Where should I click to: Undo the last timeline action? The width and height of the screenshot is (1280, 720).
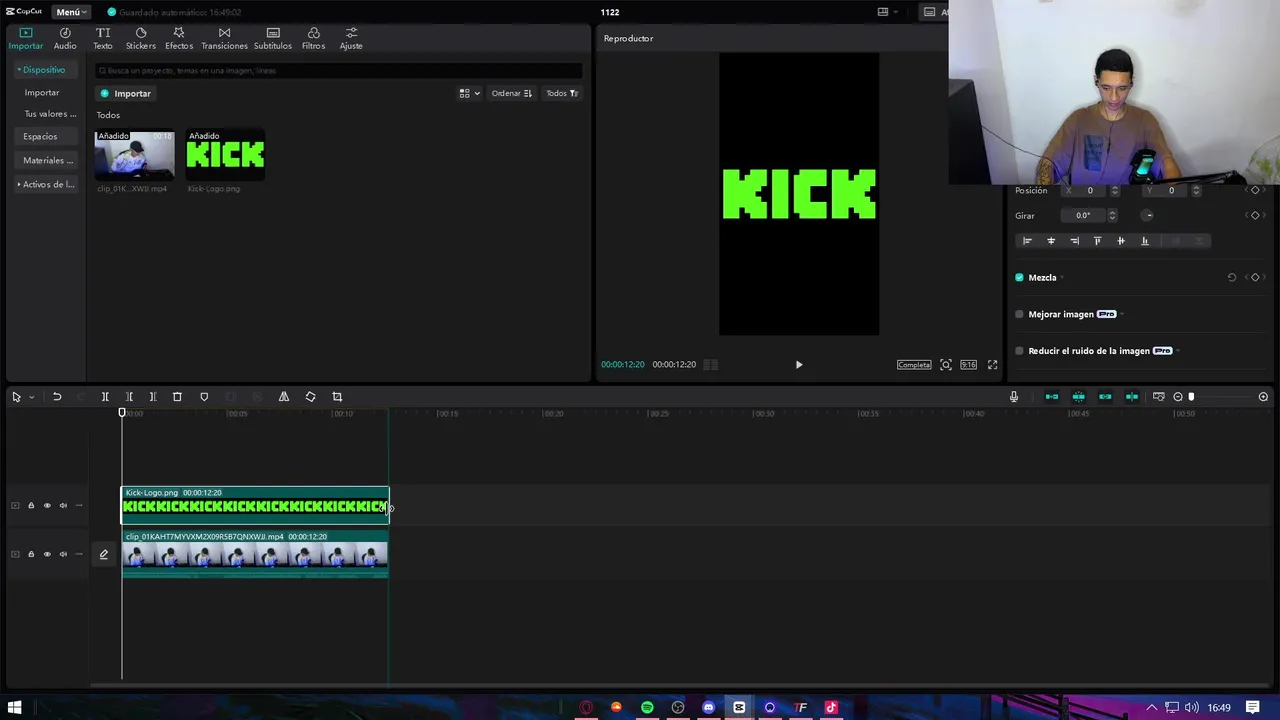(x=57, y=397)
